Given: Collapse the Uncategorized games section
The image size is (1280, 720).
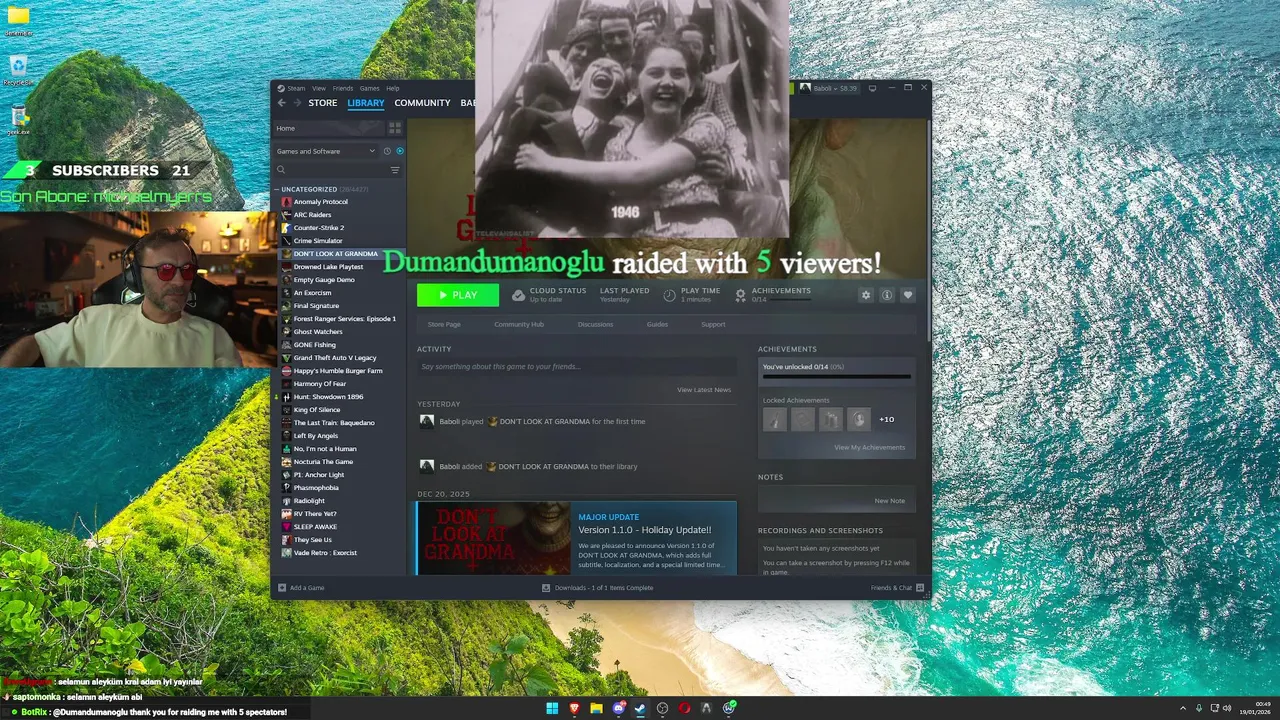Looking at the screenshot, I should tap(277, 189).
